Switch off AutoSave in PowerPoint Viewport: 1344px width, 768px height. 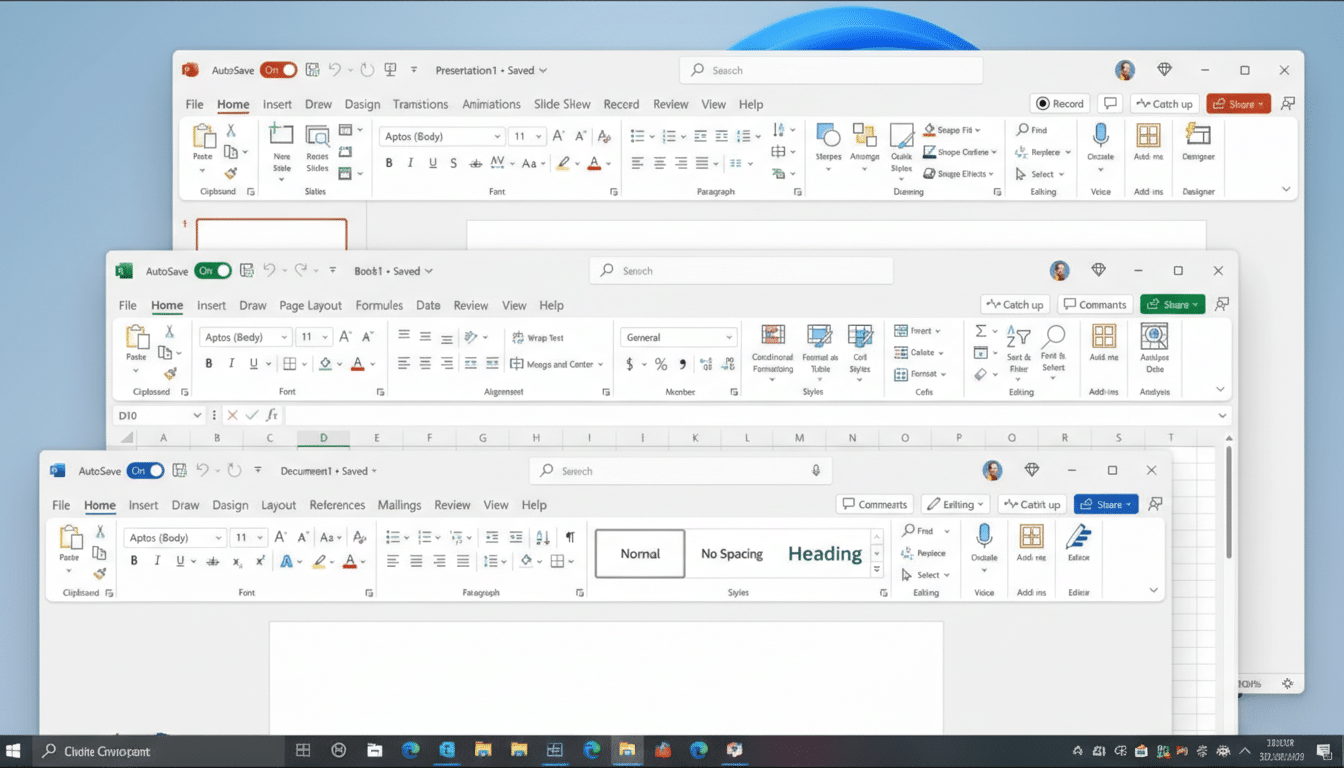pyautogui.click(x=278, y=70)
